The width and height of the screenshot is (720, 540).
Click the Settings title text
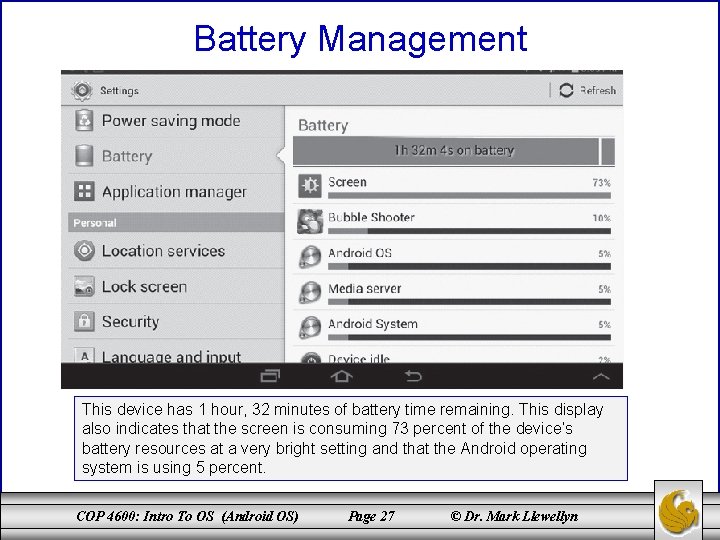click(x=119, y=91)
